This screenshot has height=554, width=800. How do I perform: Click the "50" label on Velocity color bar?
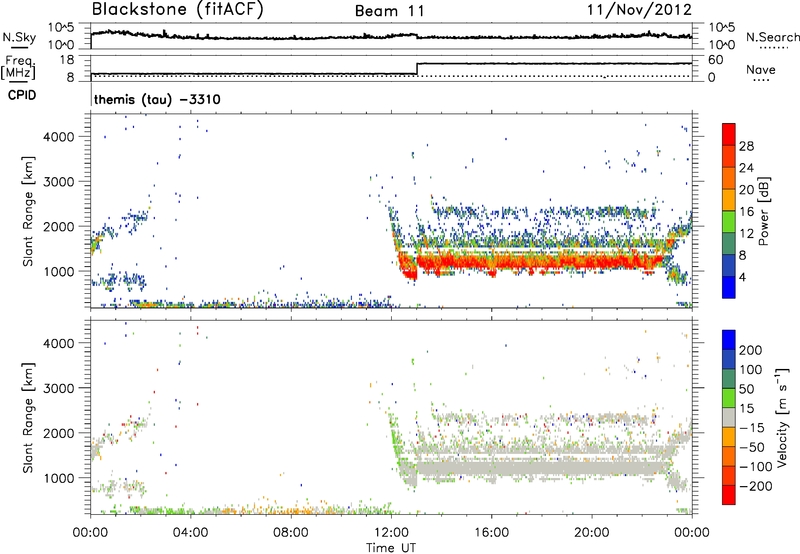(x=746, y=389)
